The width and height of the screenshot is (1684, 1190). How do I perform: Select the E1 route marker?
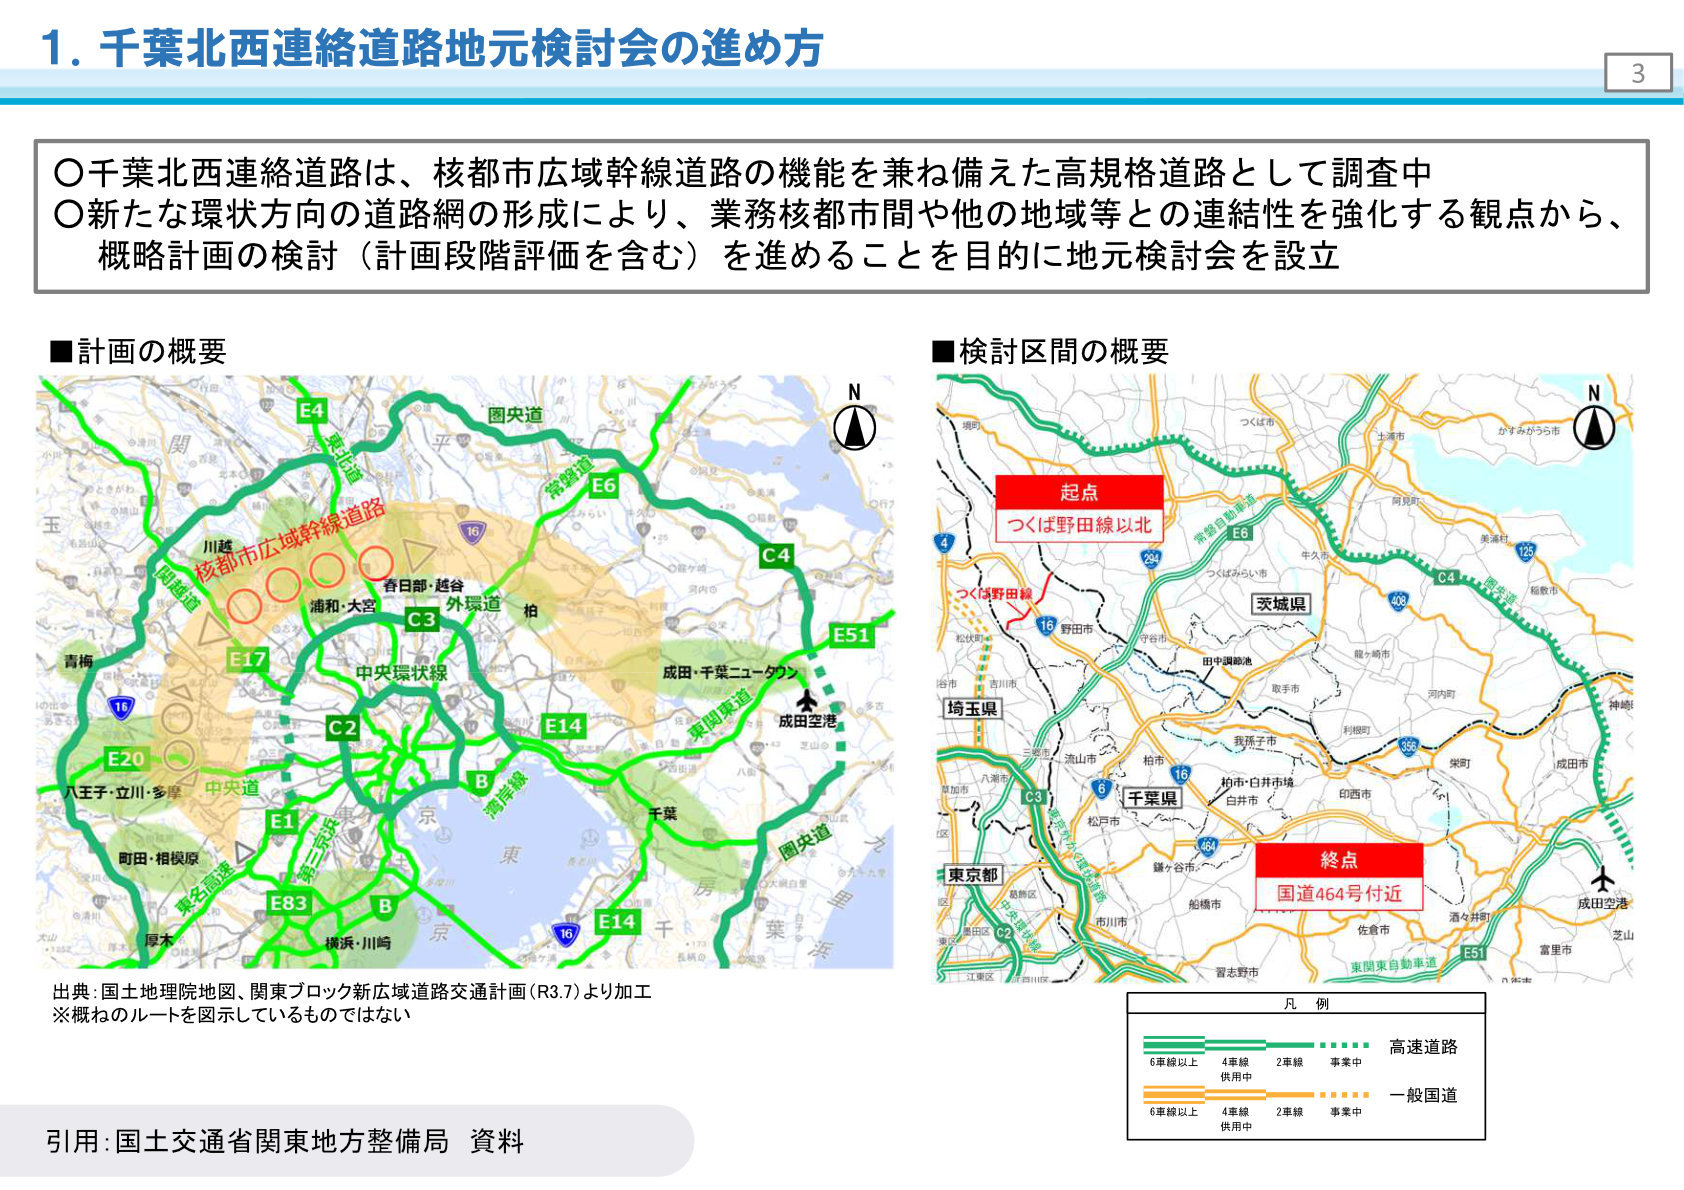tap(282, 822)
